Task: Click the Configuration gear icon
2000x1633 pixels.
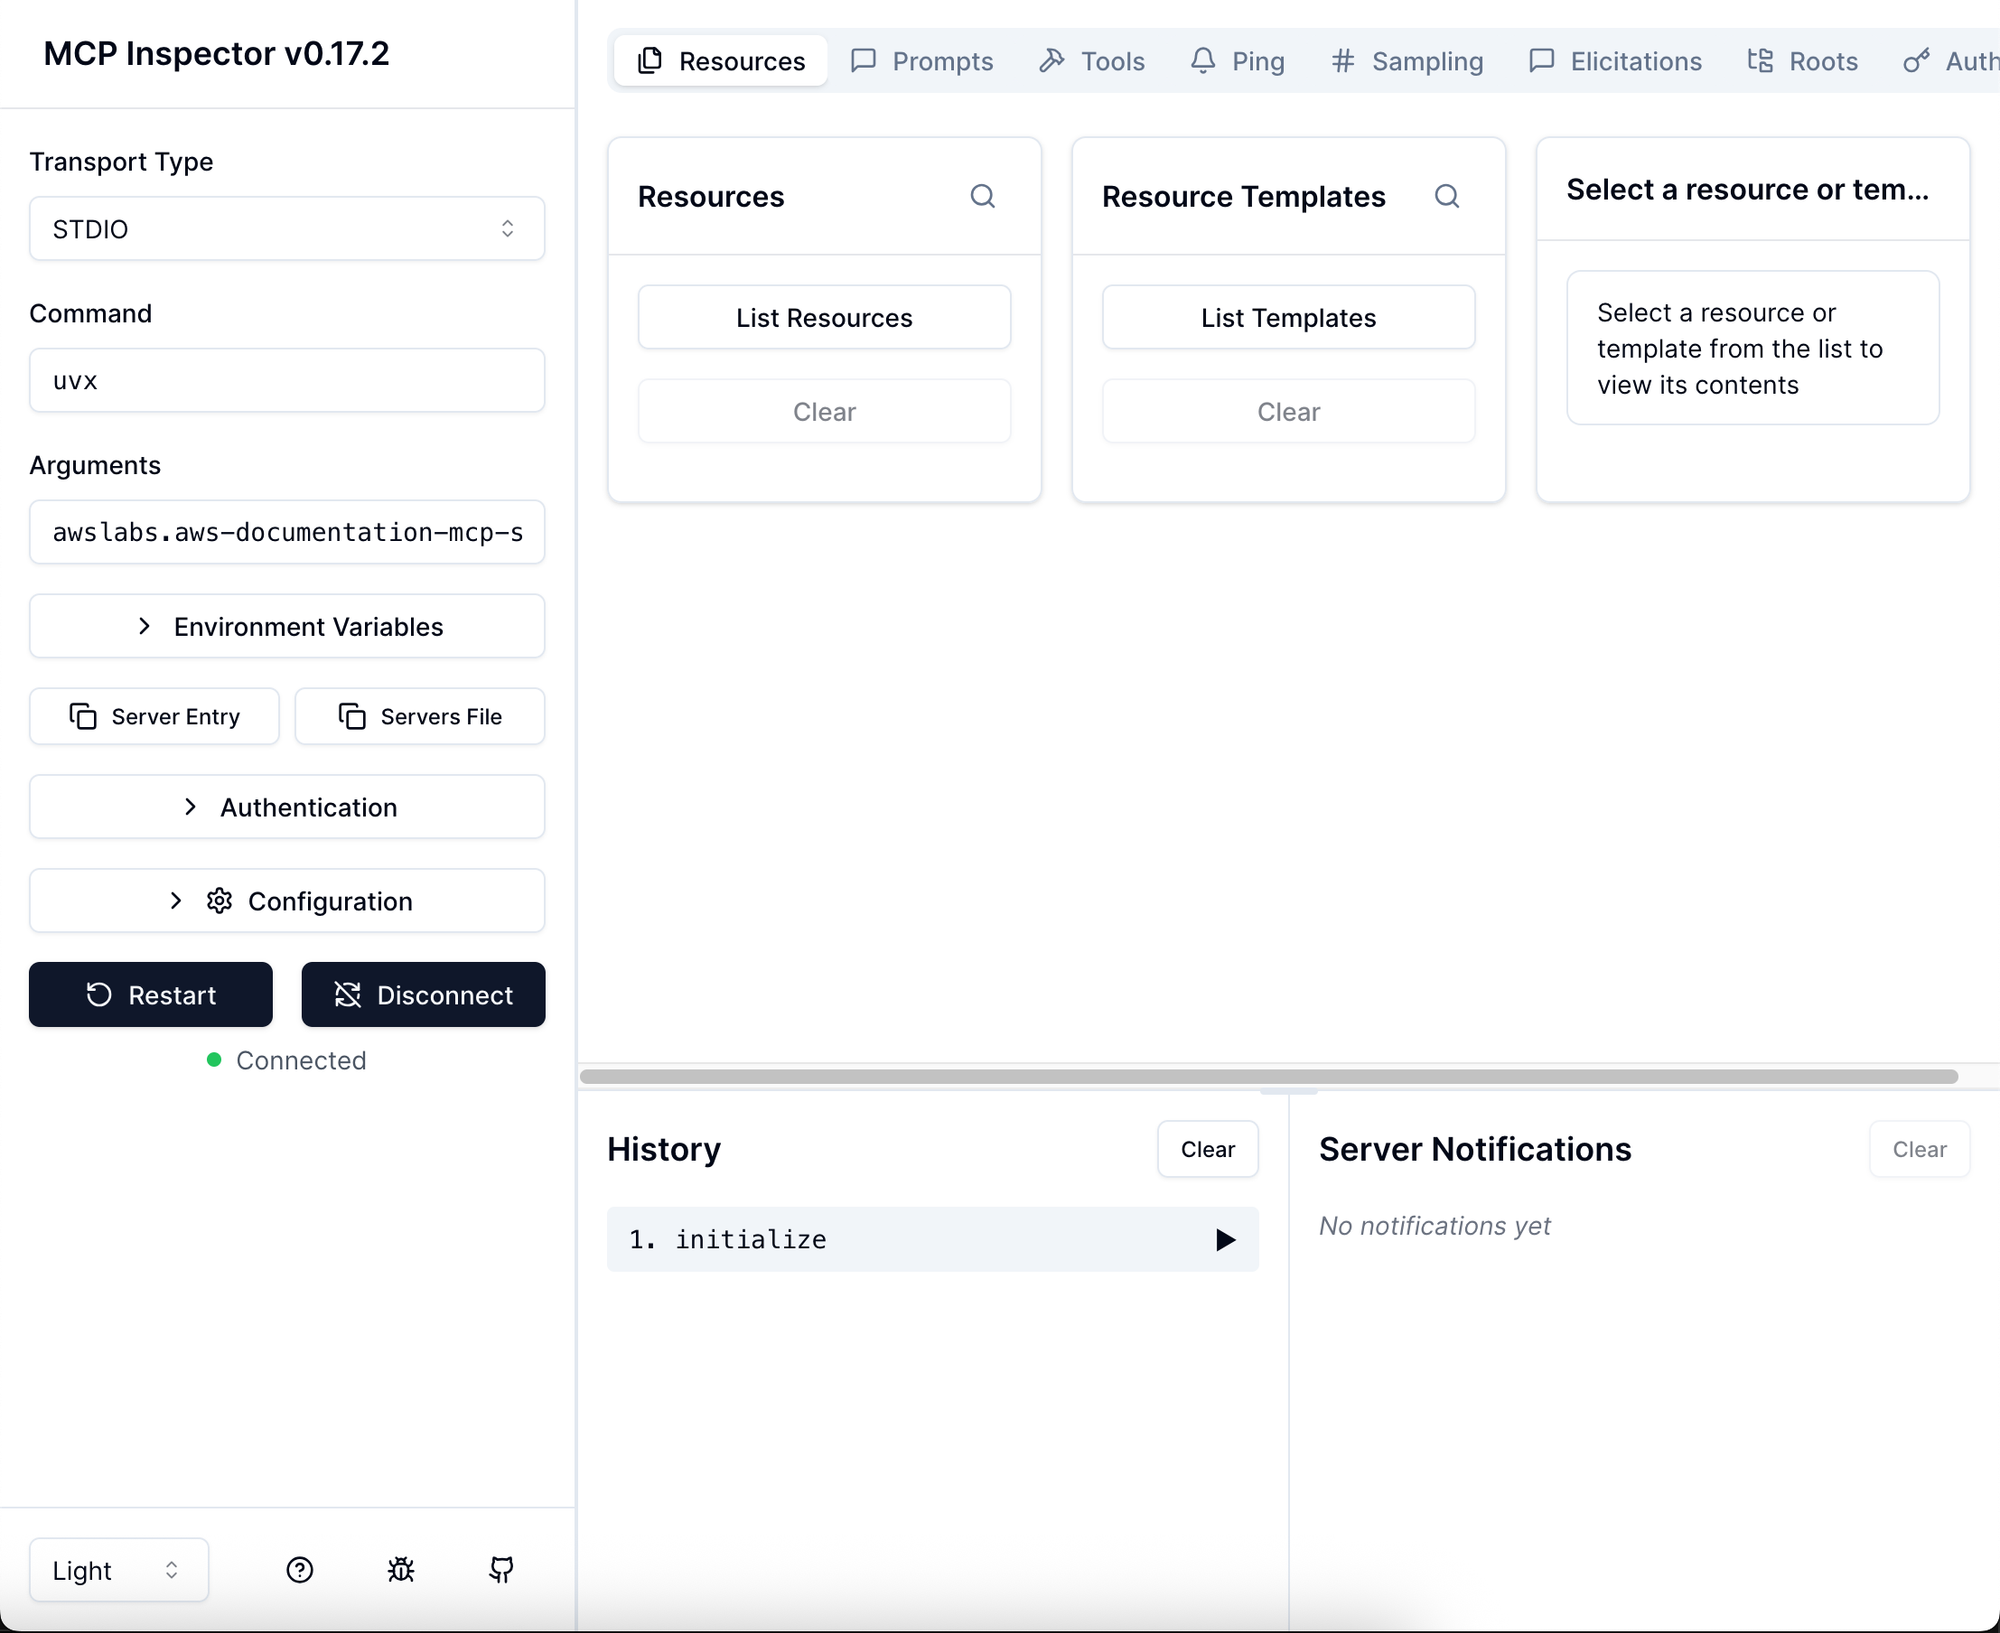Action: point(218,900)
